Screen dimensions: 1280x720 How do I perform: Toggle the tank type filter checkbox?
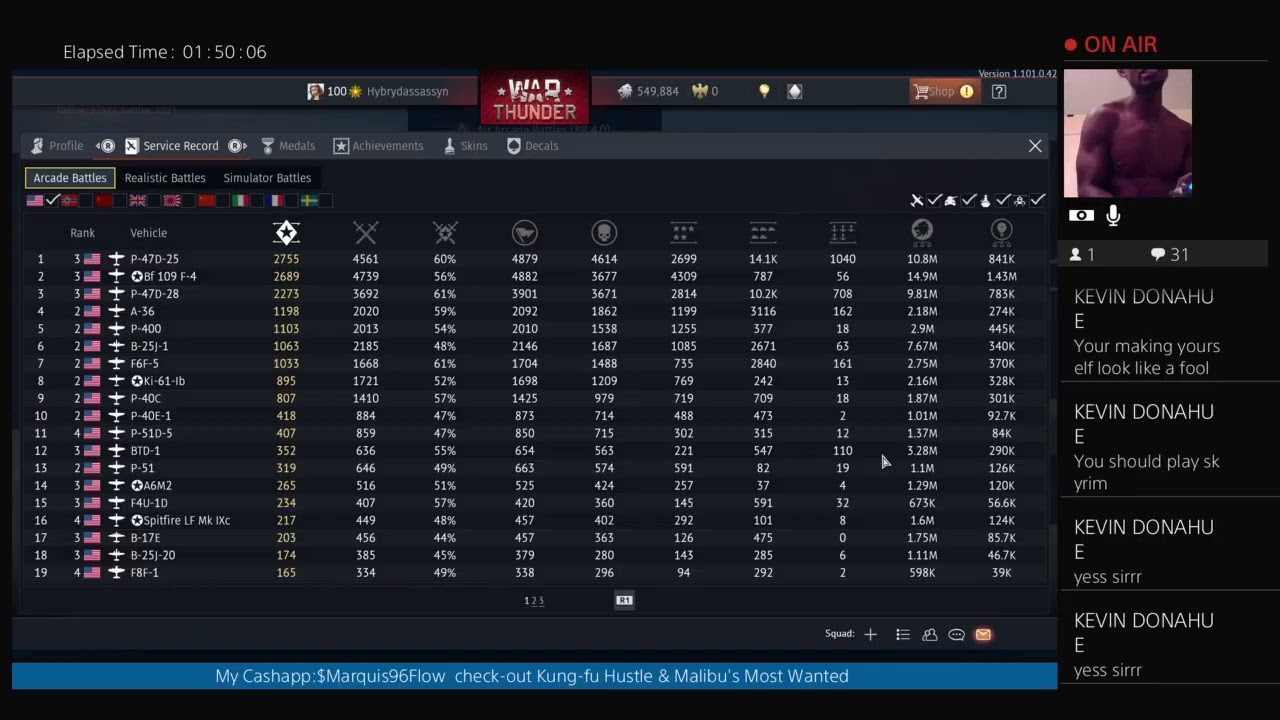coord(968,200)
